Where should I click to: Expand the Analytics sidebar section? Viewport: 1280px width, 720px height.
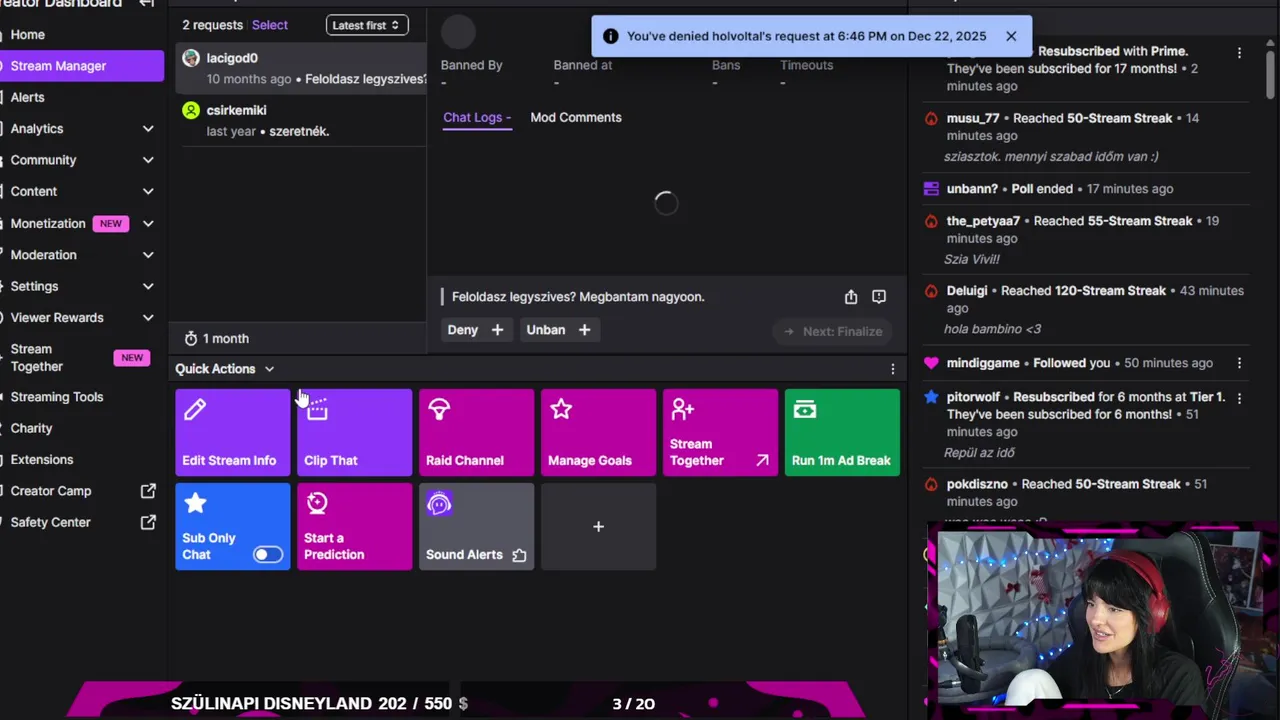click(148, 129)
